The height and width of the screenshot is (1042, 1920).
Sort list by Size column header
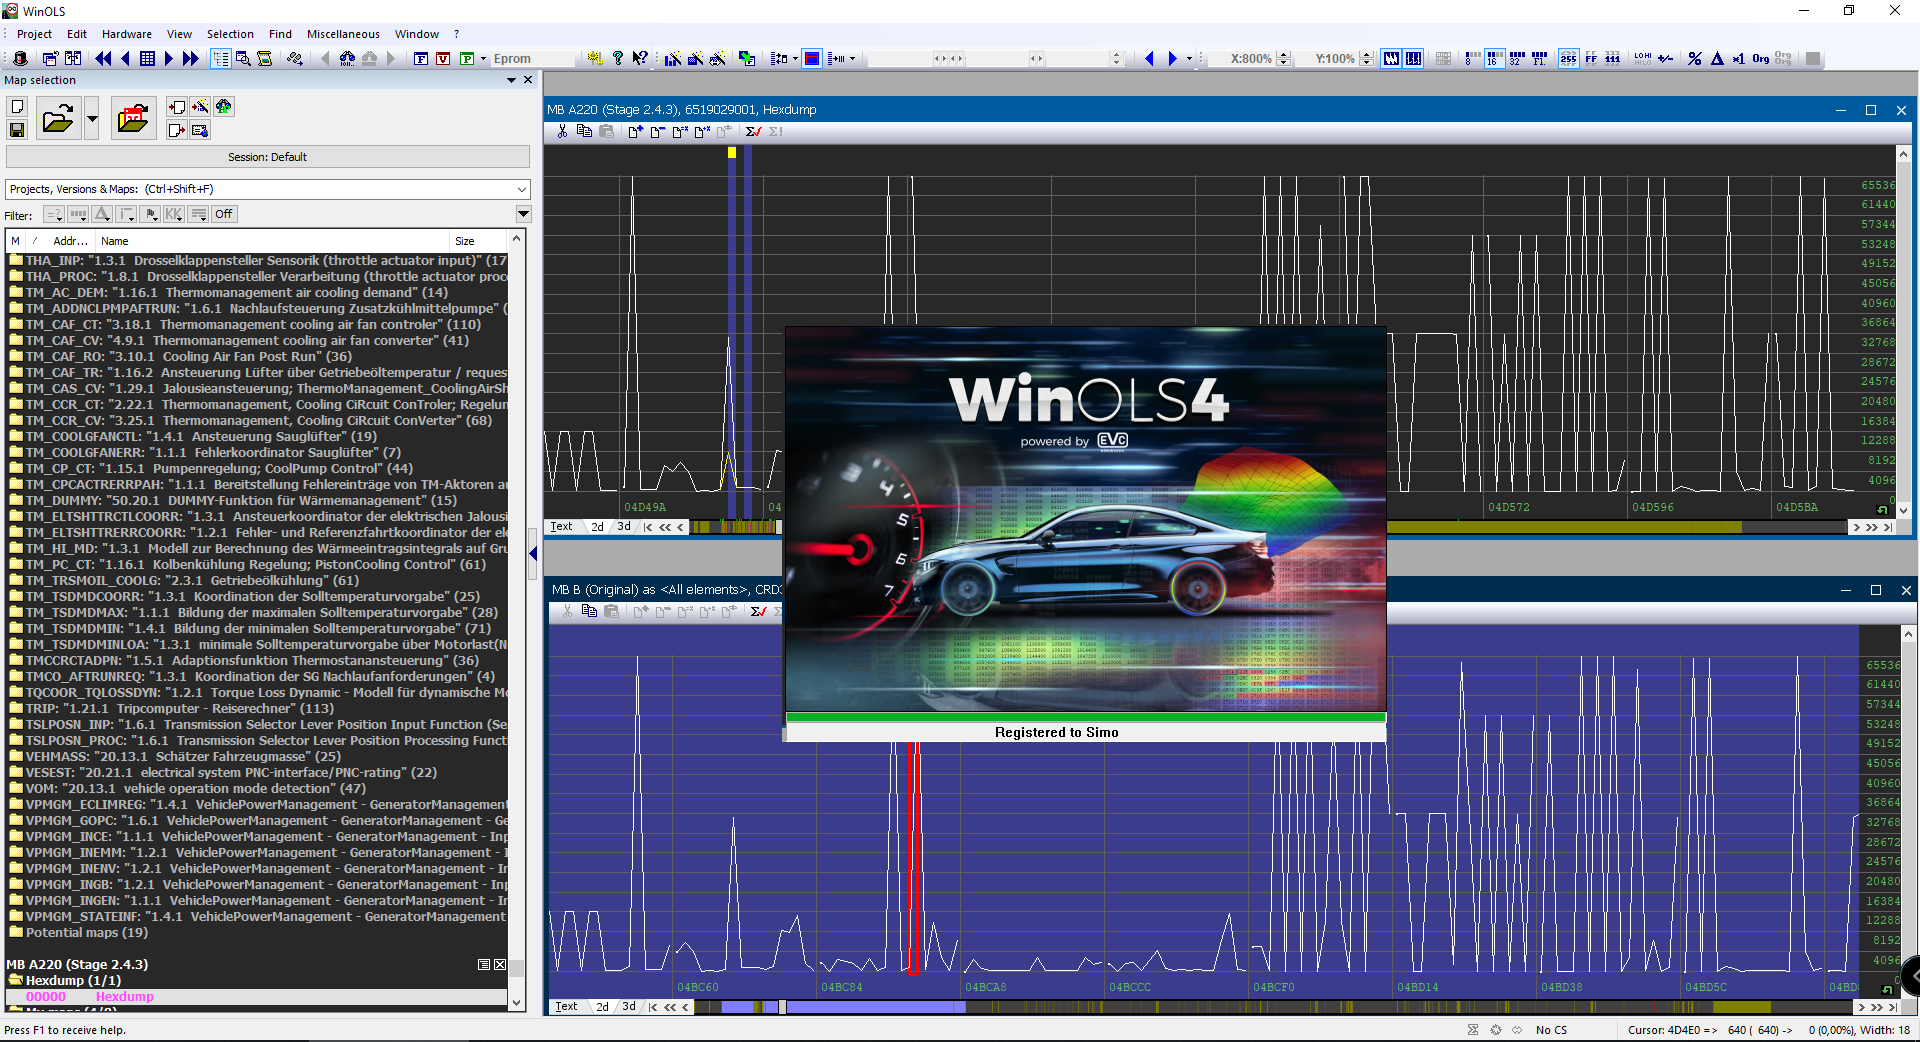point(477,241)
